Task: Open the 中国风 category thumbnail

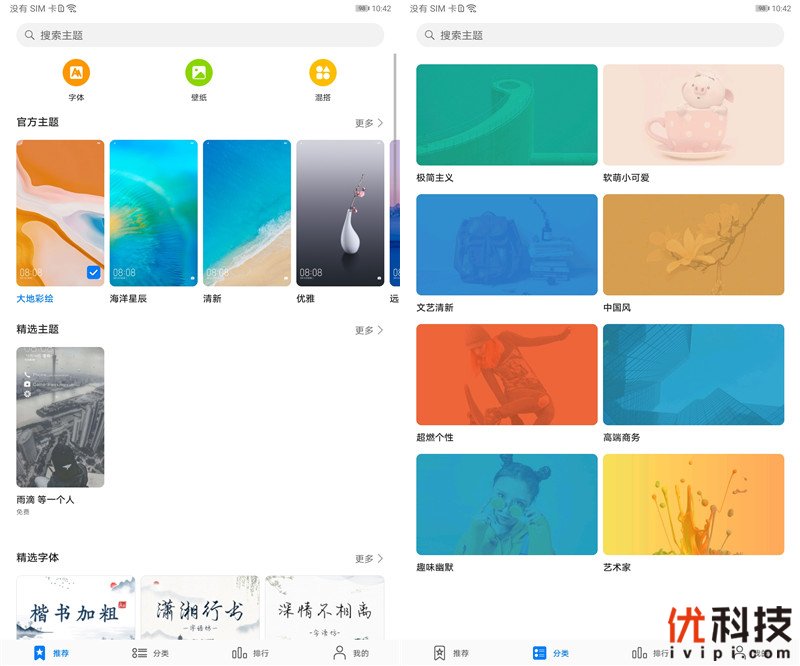Action: point(694,243)
